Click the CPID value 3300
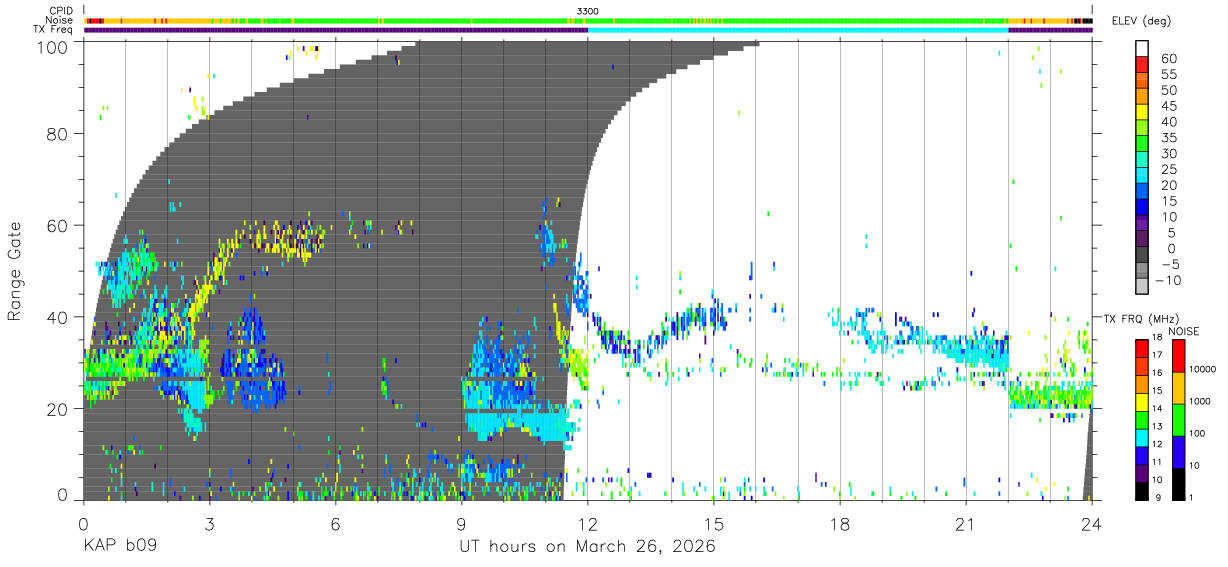1228x567 pixels. (x=588, y=11)
